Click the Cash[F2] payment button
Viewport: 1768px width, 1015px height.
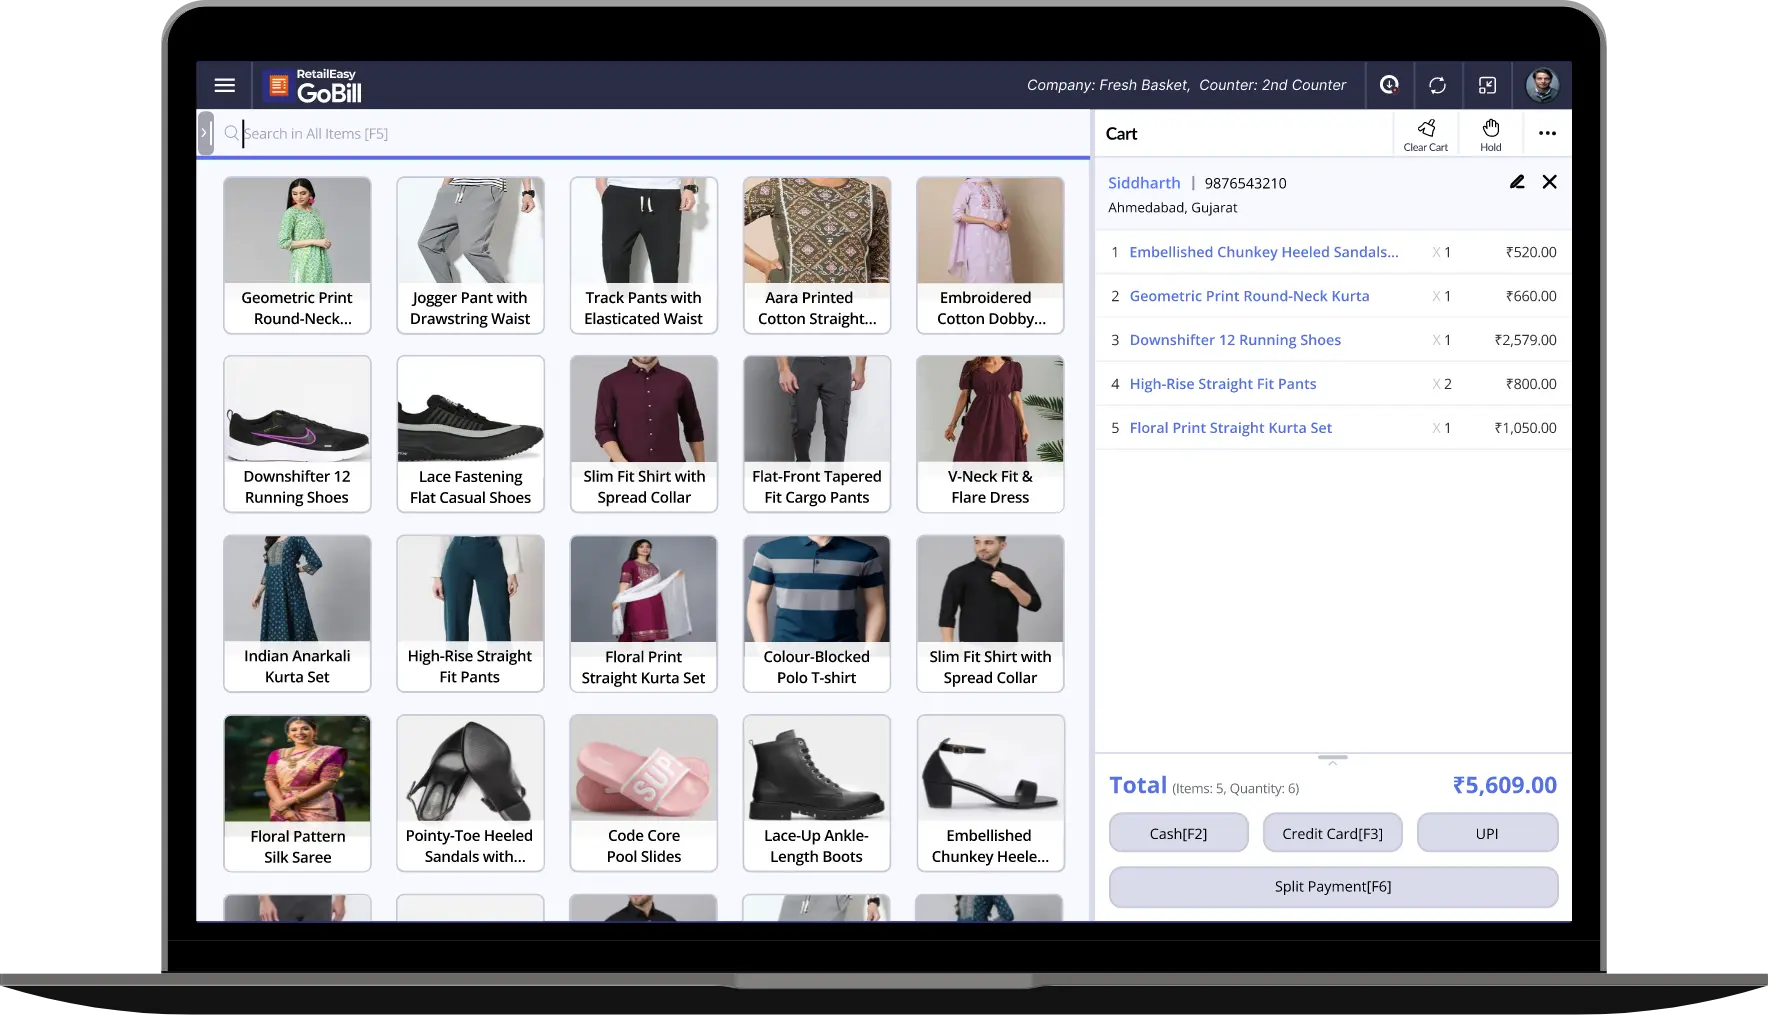[1178, 832]
